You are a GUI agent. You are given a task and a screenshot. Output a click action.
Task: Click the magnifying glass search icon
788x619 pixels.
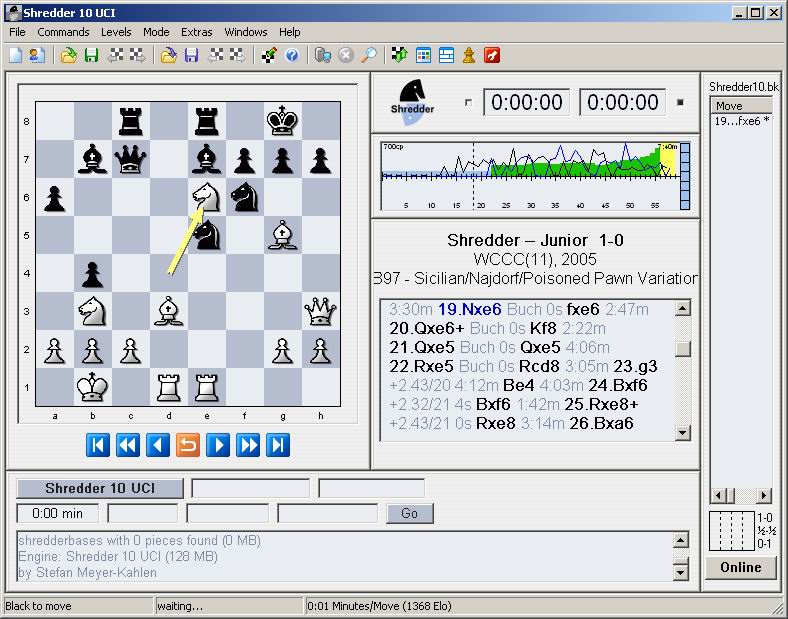pyautogui.click(x=369, y=55)
